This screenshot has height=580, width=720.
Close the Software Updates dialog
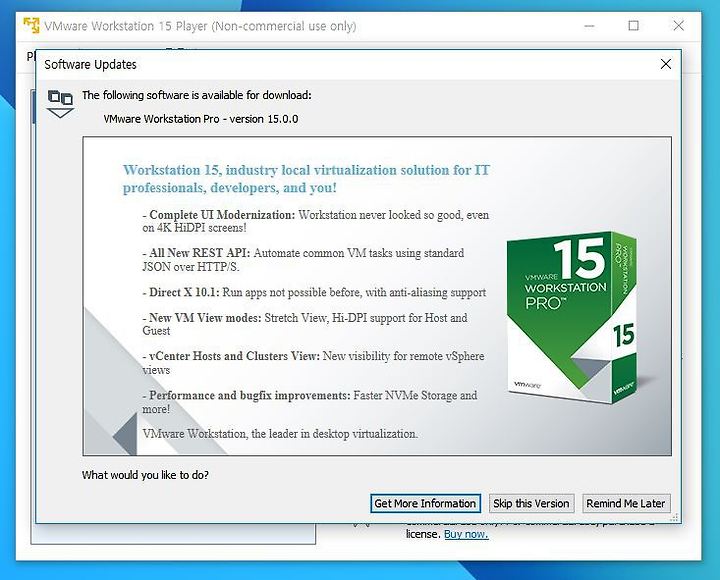point(666,64)
